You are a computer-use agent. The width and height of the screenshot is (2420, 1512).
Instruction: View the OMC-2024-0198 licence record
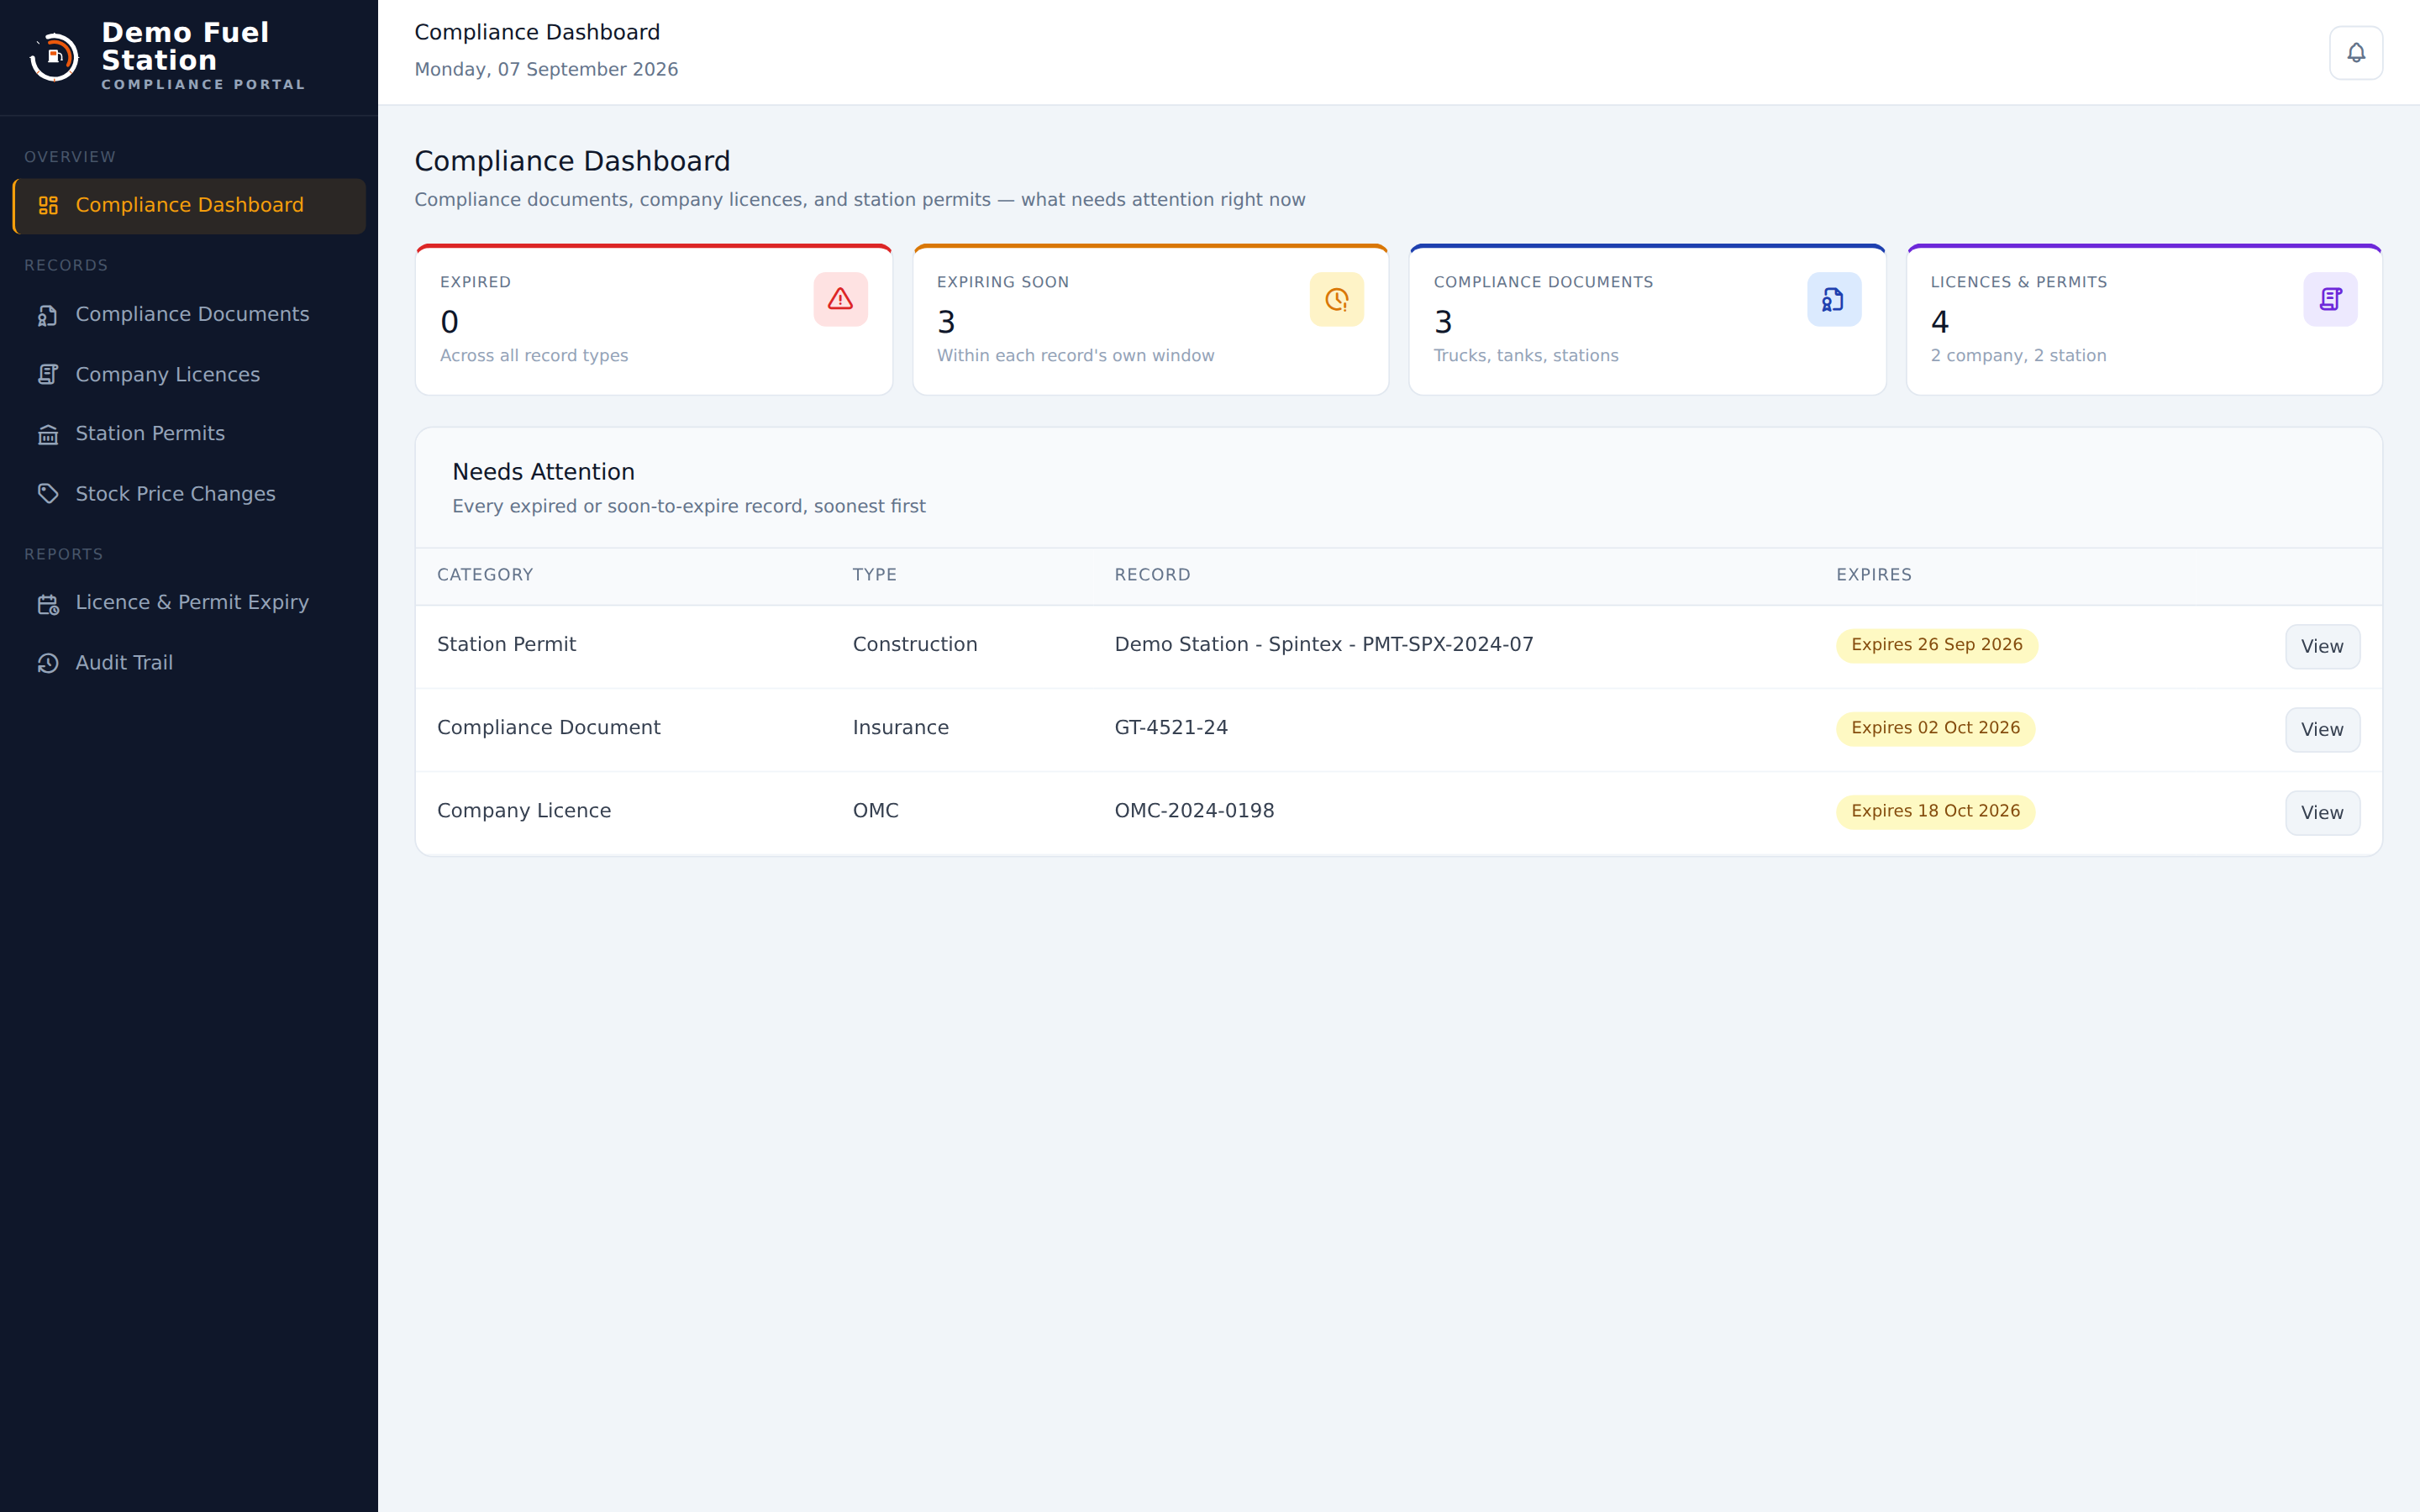click(x=2322, y=813)
